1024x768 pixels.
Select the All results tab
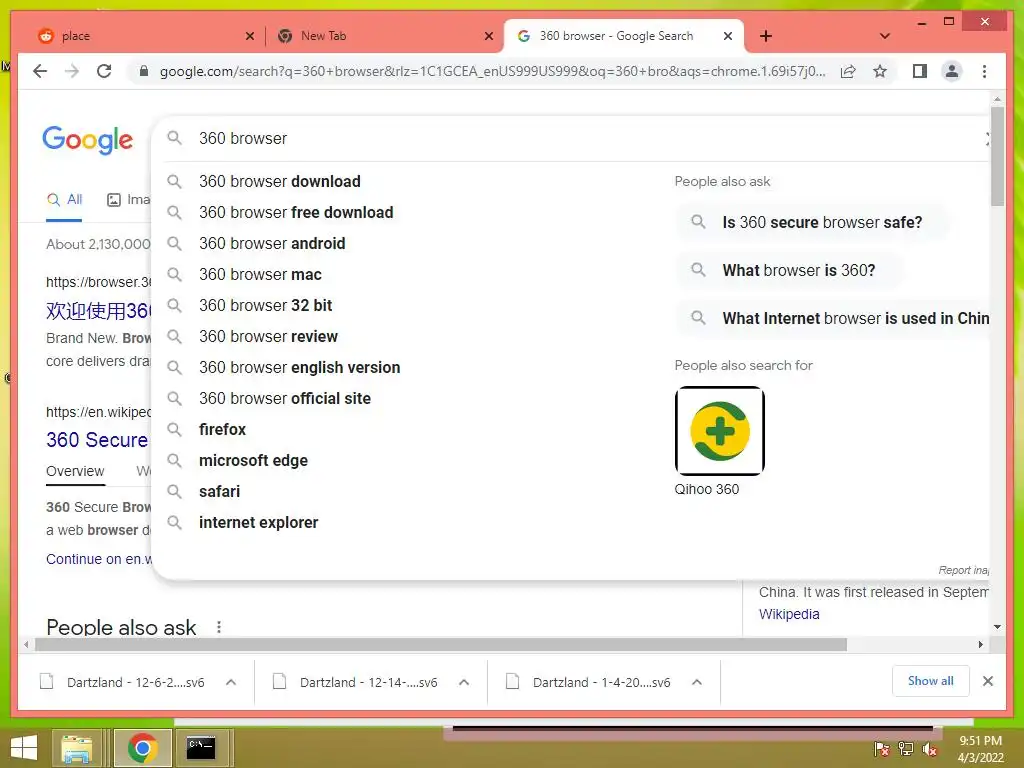tap(64, 200)
